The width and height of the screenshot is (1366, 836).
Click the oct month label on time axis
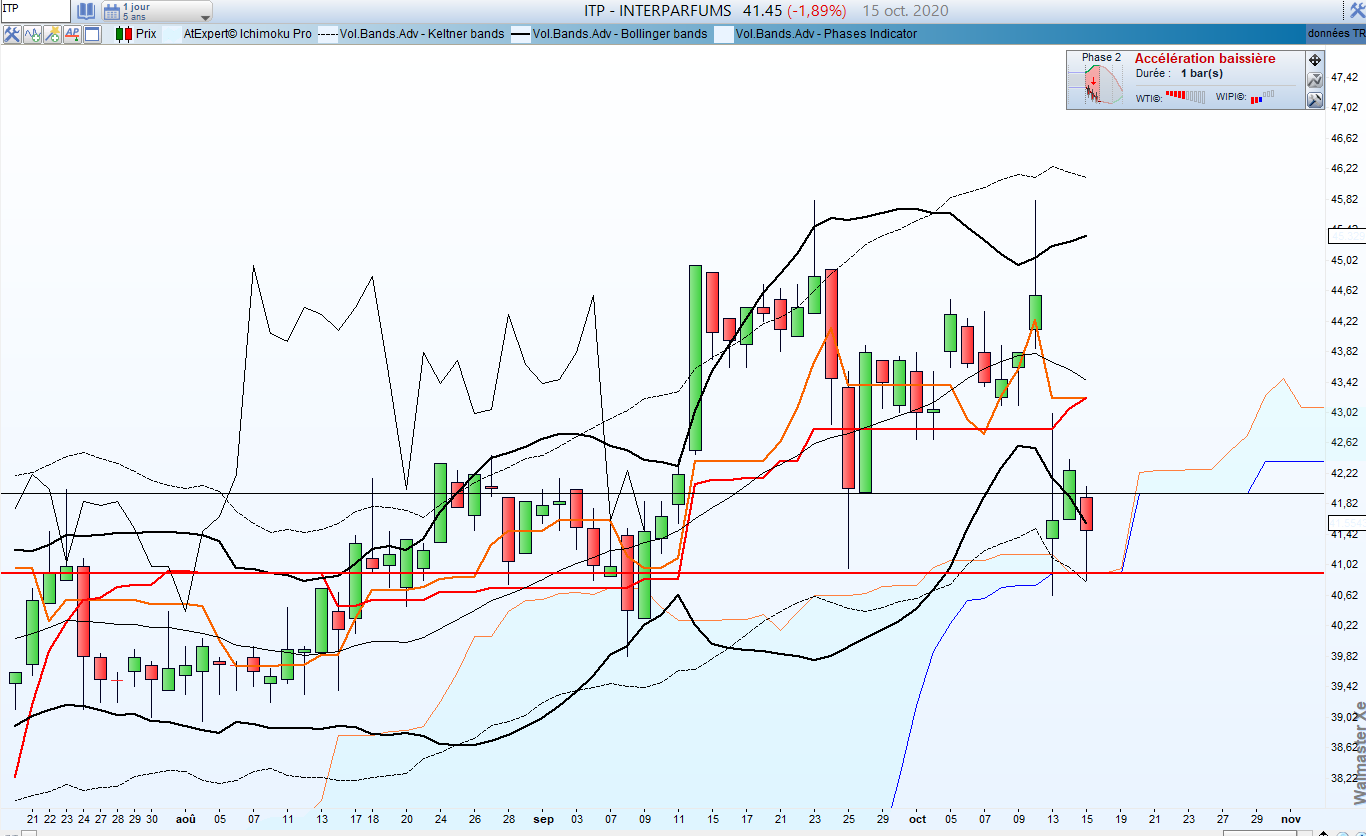[918, 819]
